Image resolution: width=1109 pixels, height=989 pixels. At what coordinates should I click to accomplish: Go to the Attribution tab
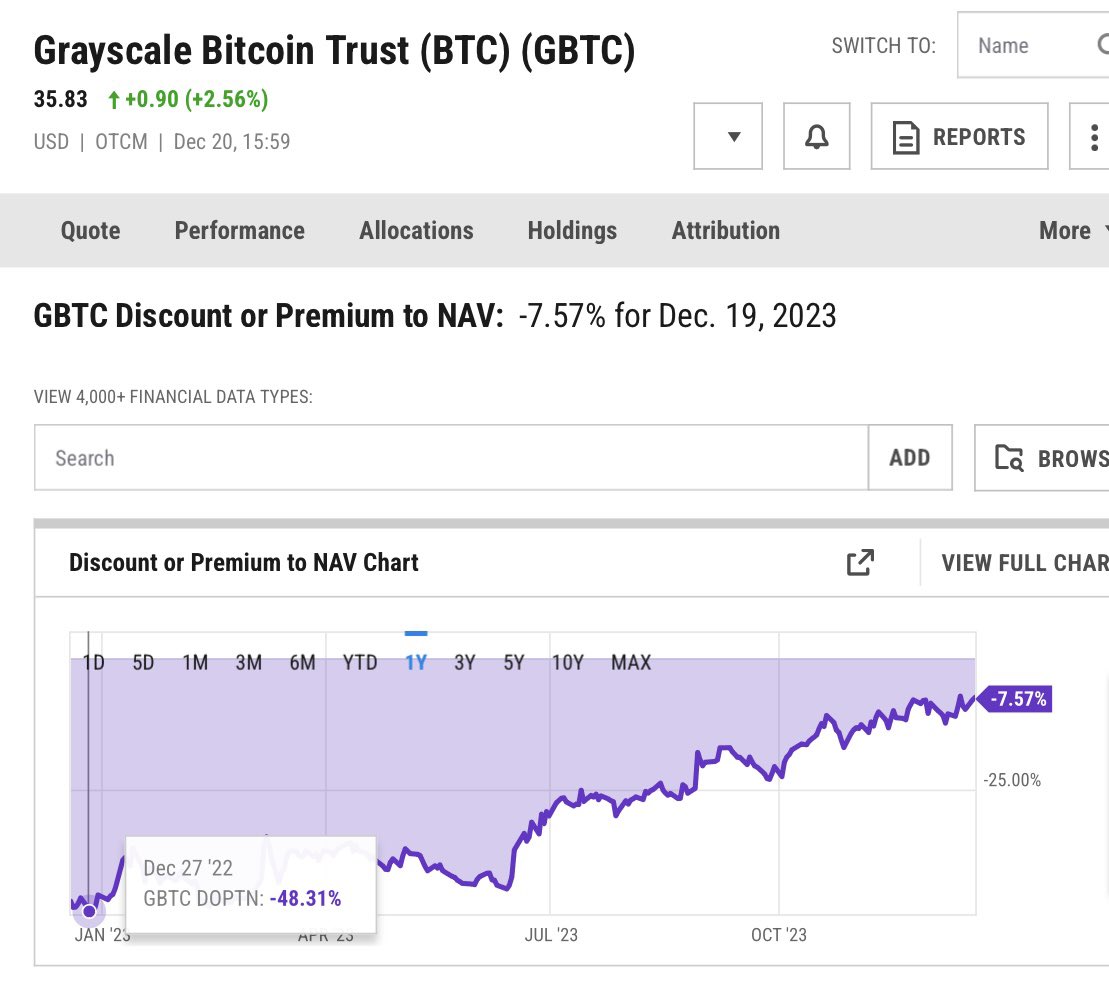pyautogui.click(x=726, y=231)
